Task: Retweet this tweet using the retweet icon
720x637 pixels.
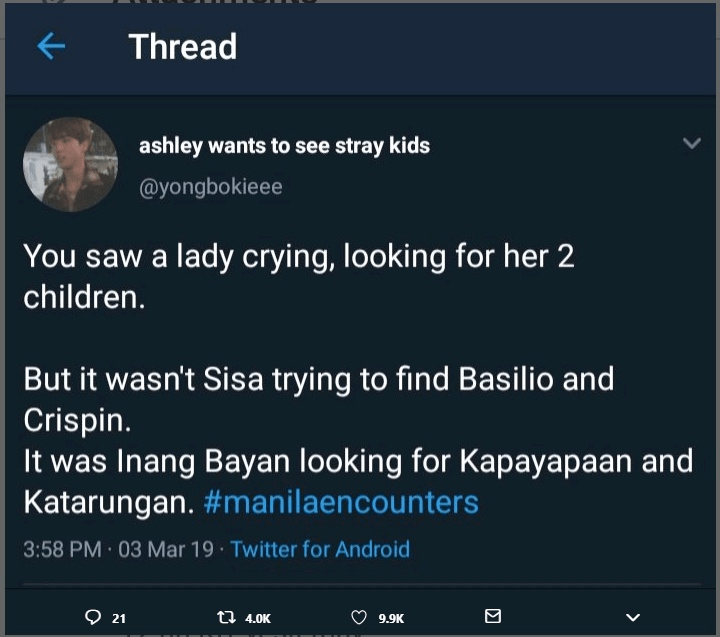Action: (x=225, y=617)
